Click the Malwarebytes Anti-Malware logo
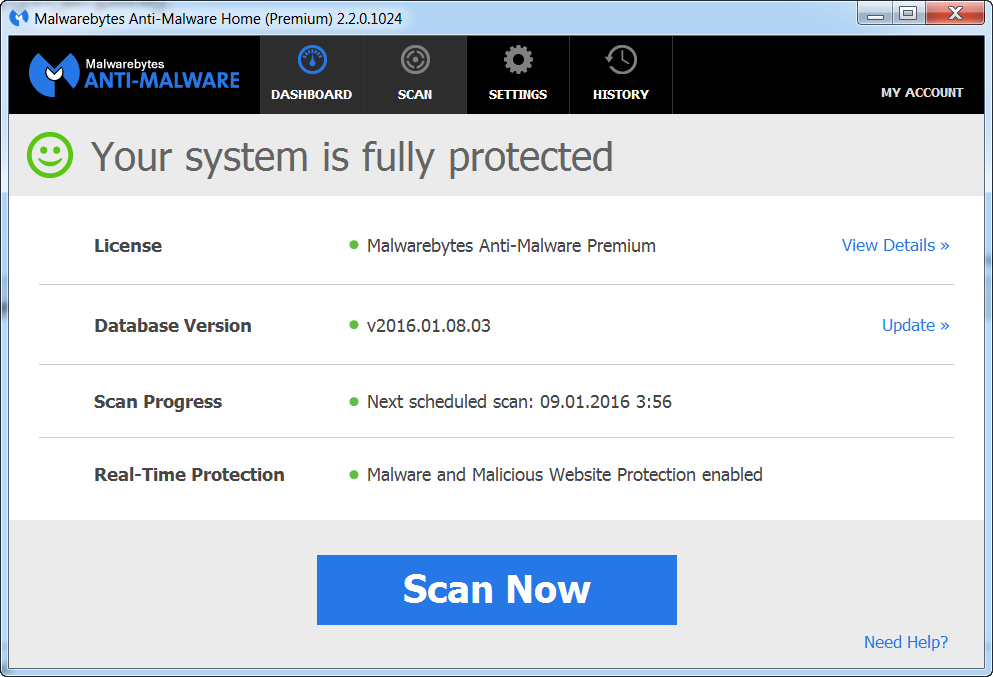The height and width of the screenshot is (677, 993). coord(135,74)
